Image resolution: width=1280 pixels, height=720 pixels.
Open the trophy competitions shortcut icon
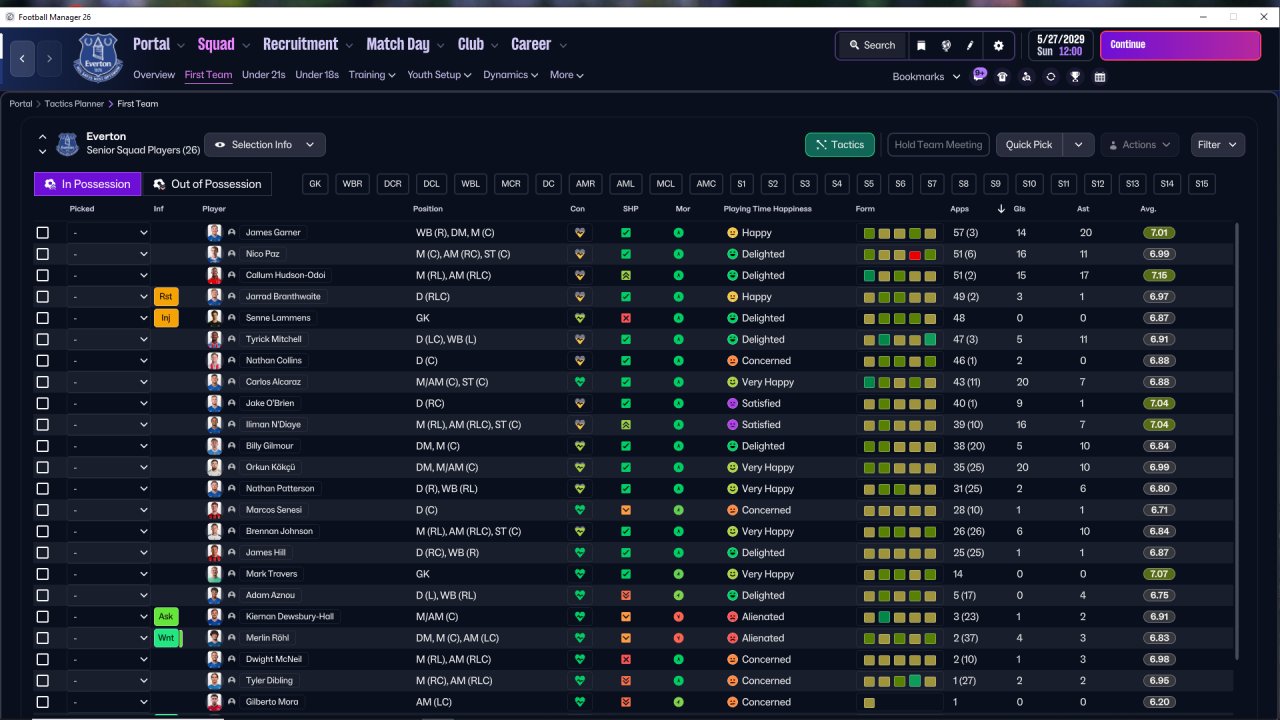coord(1075,77)
